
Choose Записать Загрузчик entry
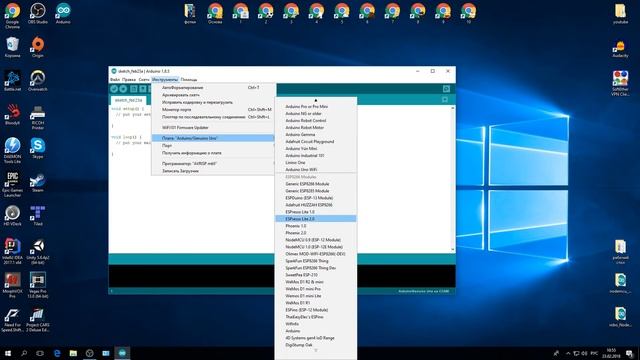(213, 171)
